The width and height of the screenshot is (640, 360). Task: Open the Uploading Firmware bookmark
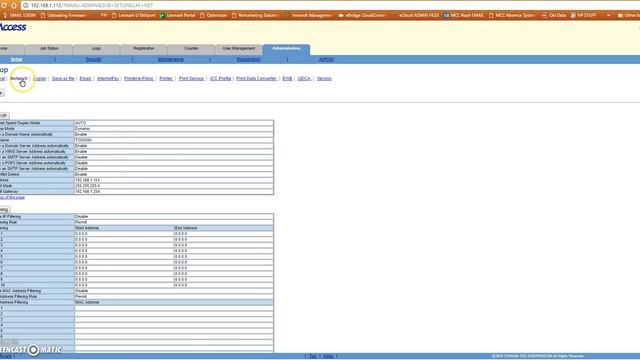coord(63,15)
